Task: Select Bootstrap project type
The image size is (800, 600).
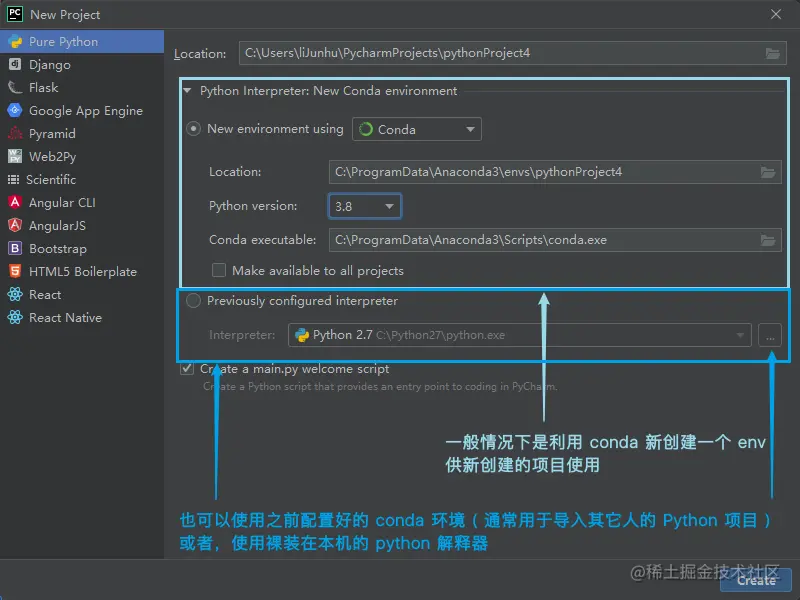Action: tap(82, 248)
